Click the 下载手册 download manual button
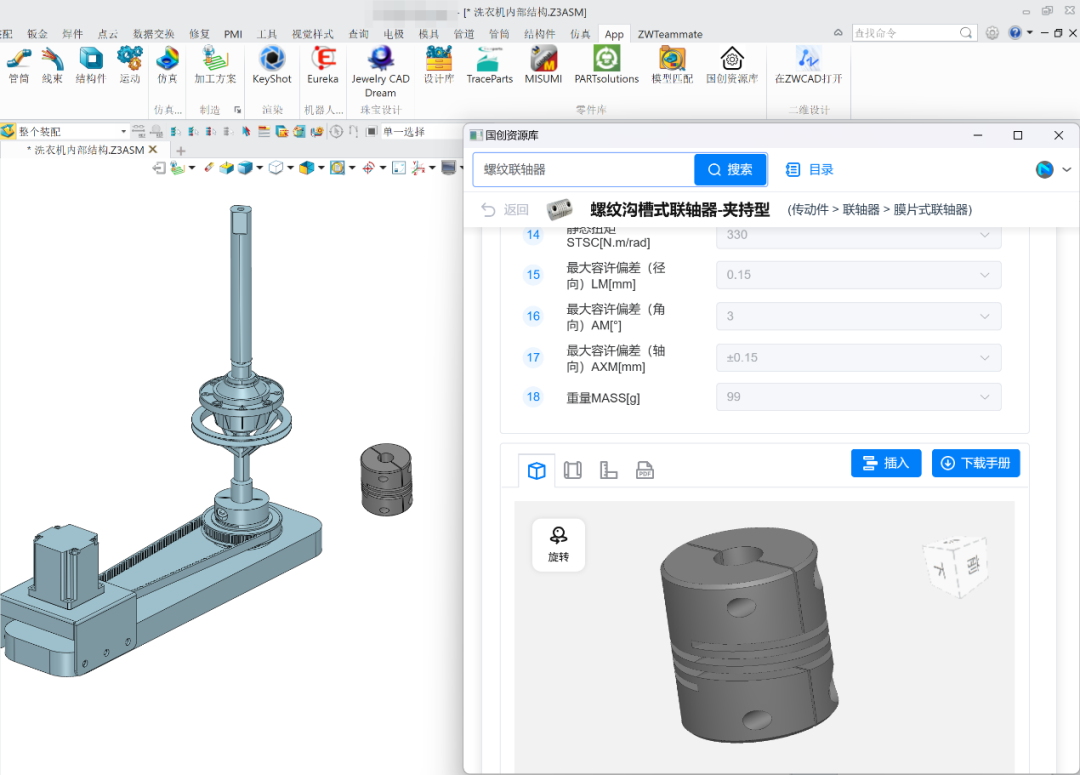Viewport: 1080px width, 775px height. coord(975,463)
